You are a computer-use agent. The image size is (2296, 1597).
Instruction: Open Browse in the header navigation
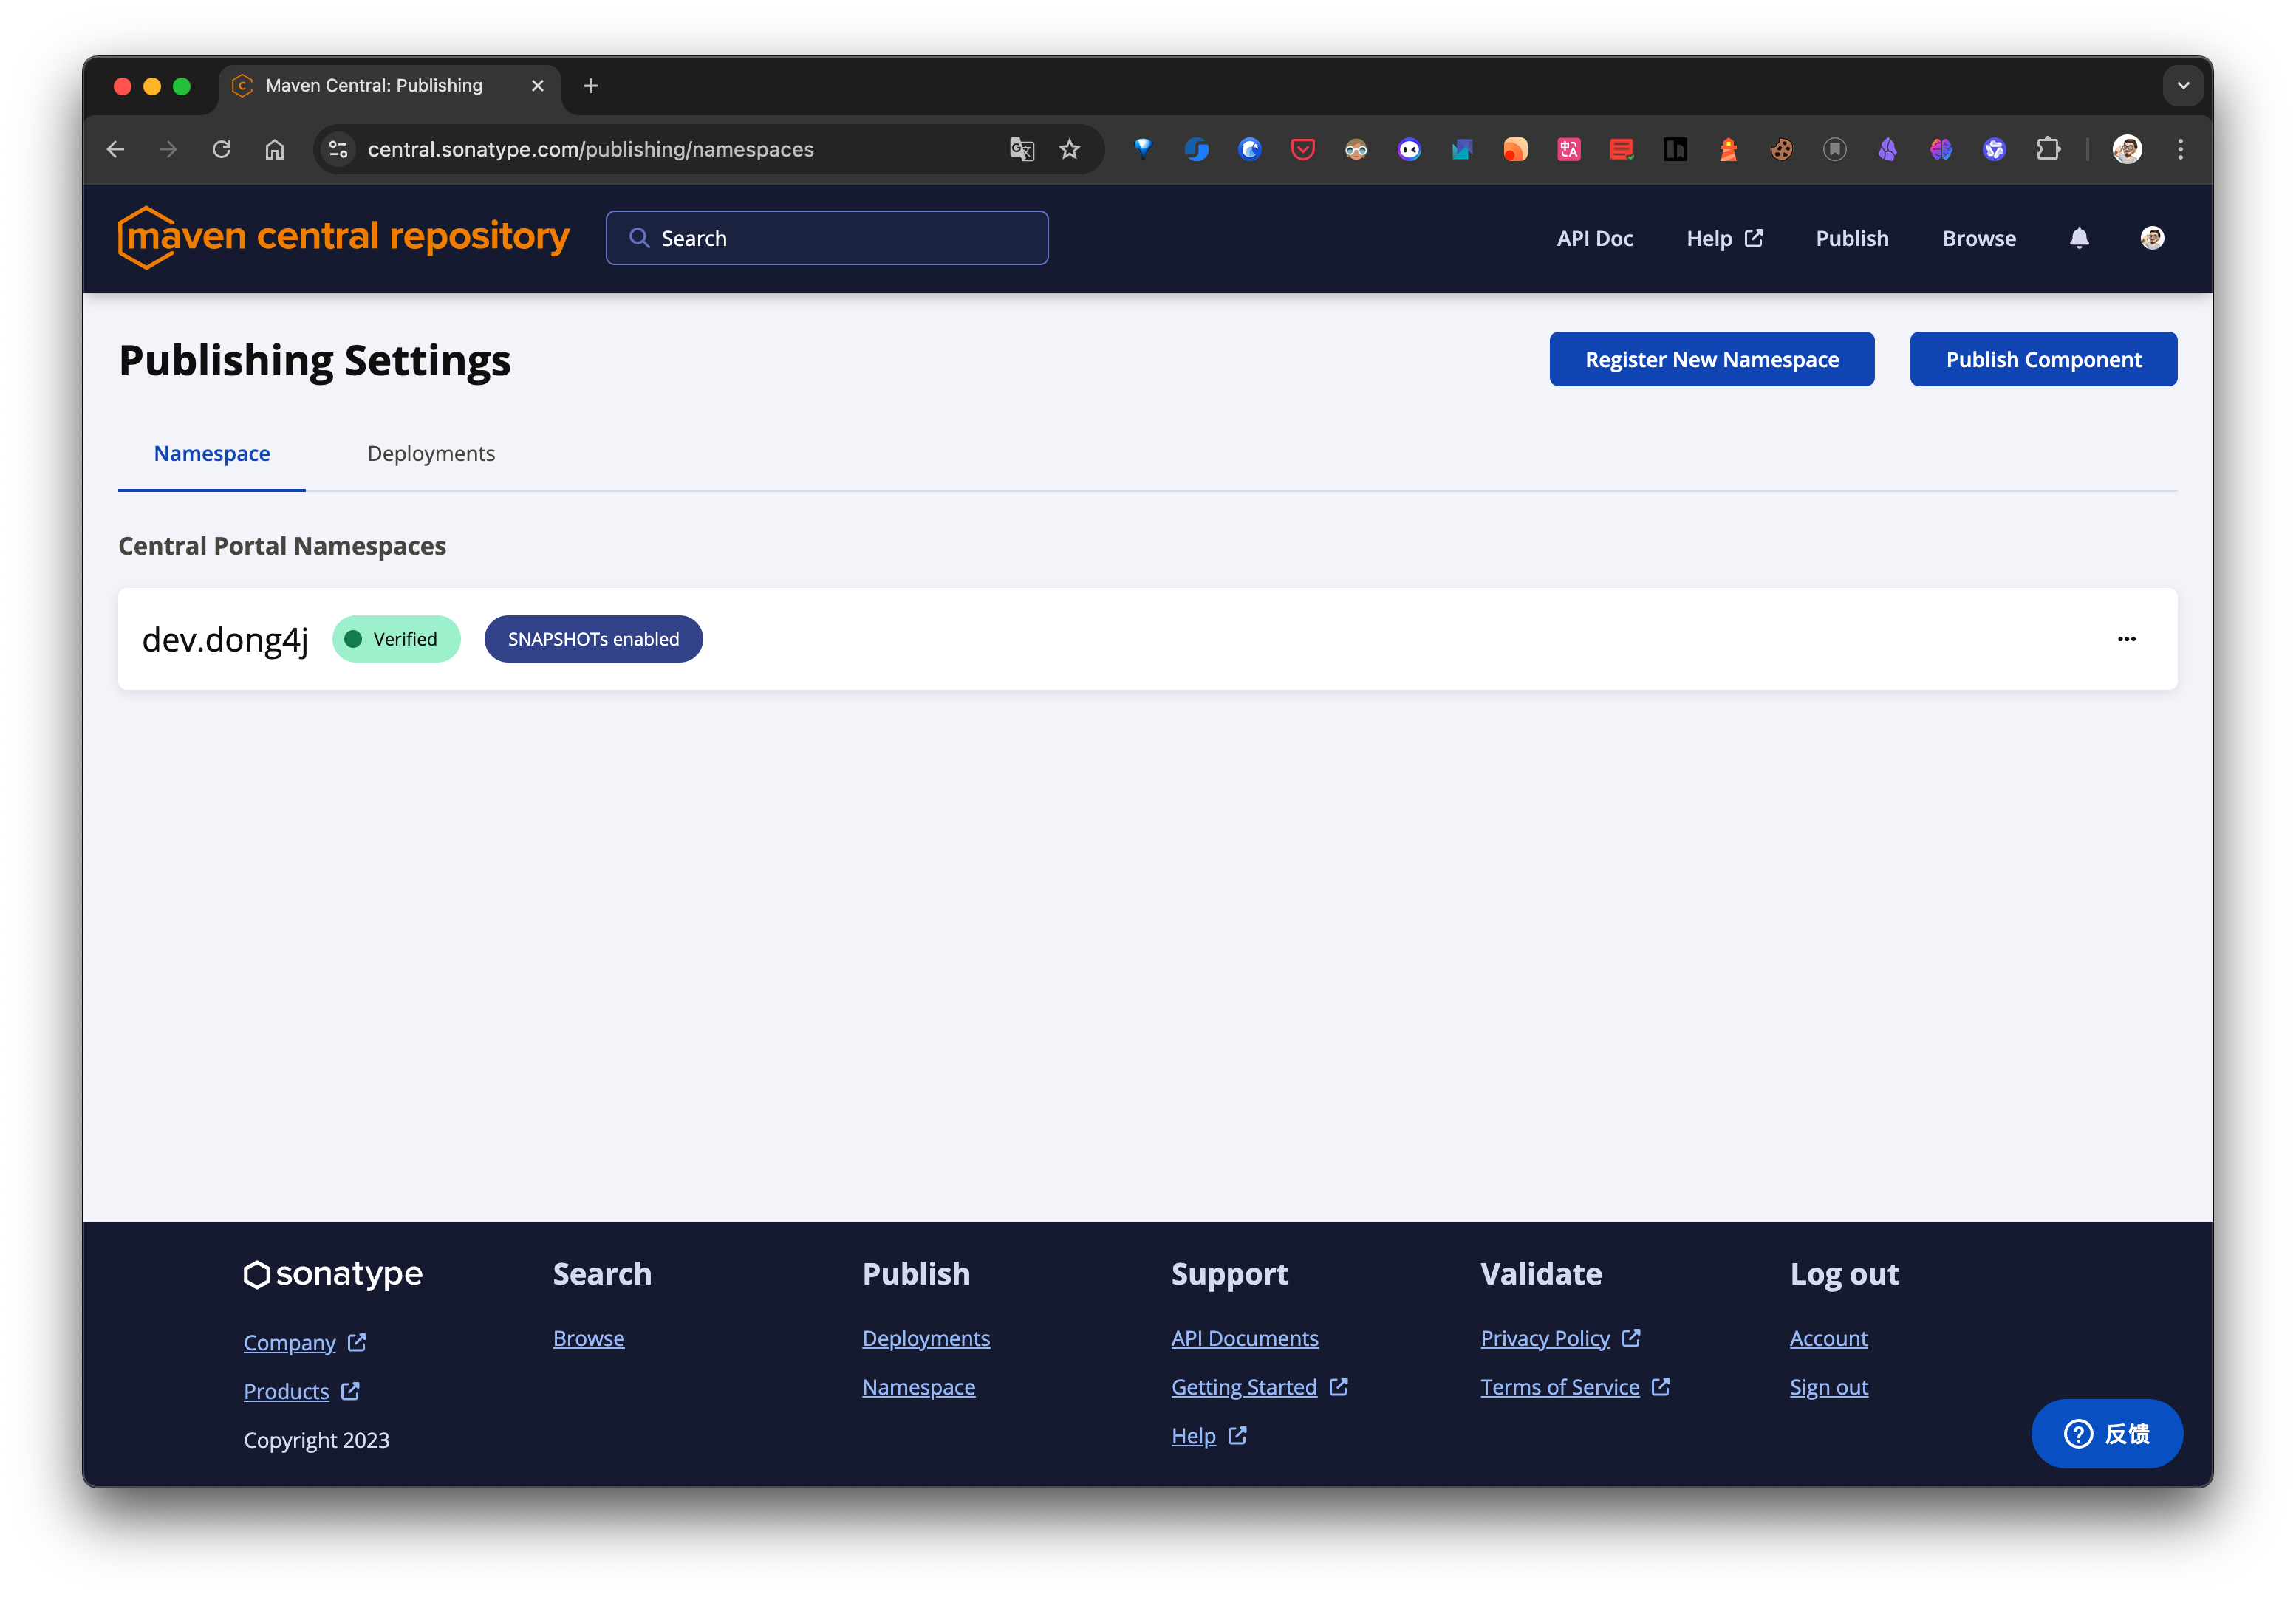coord(1979,238)
